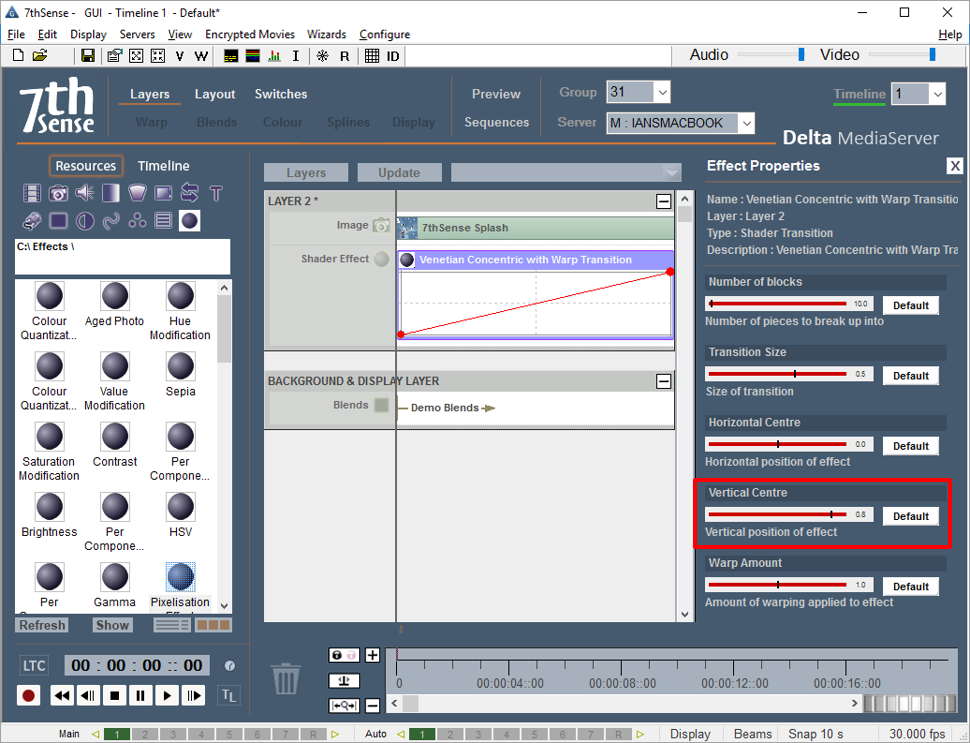Click the histogram bars toolbar icon
The image size is (970, 743).
(274, 56)
